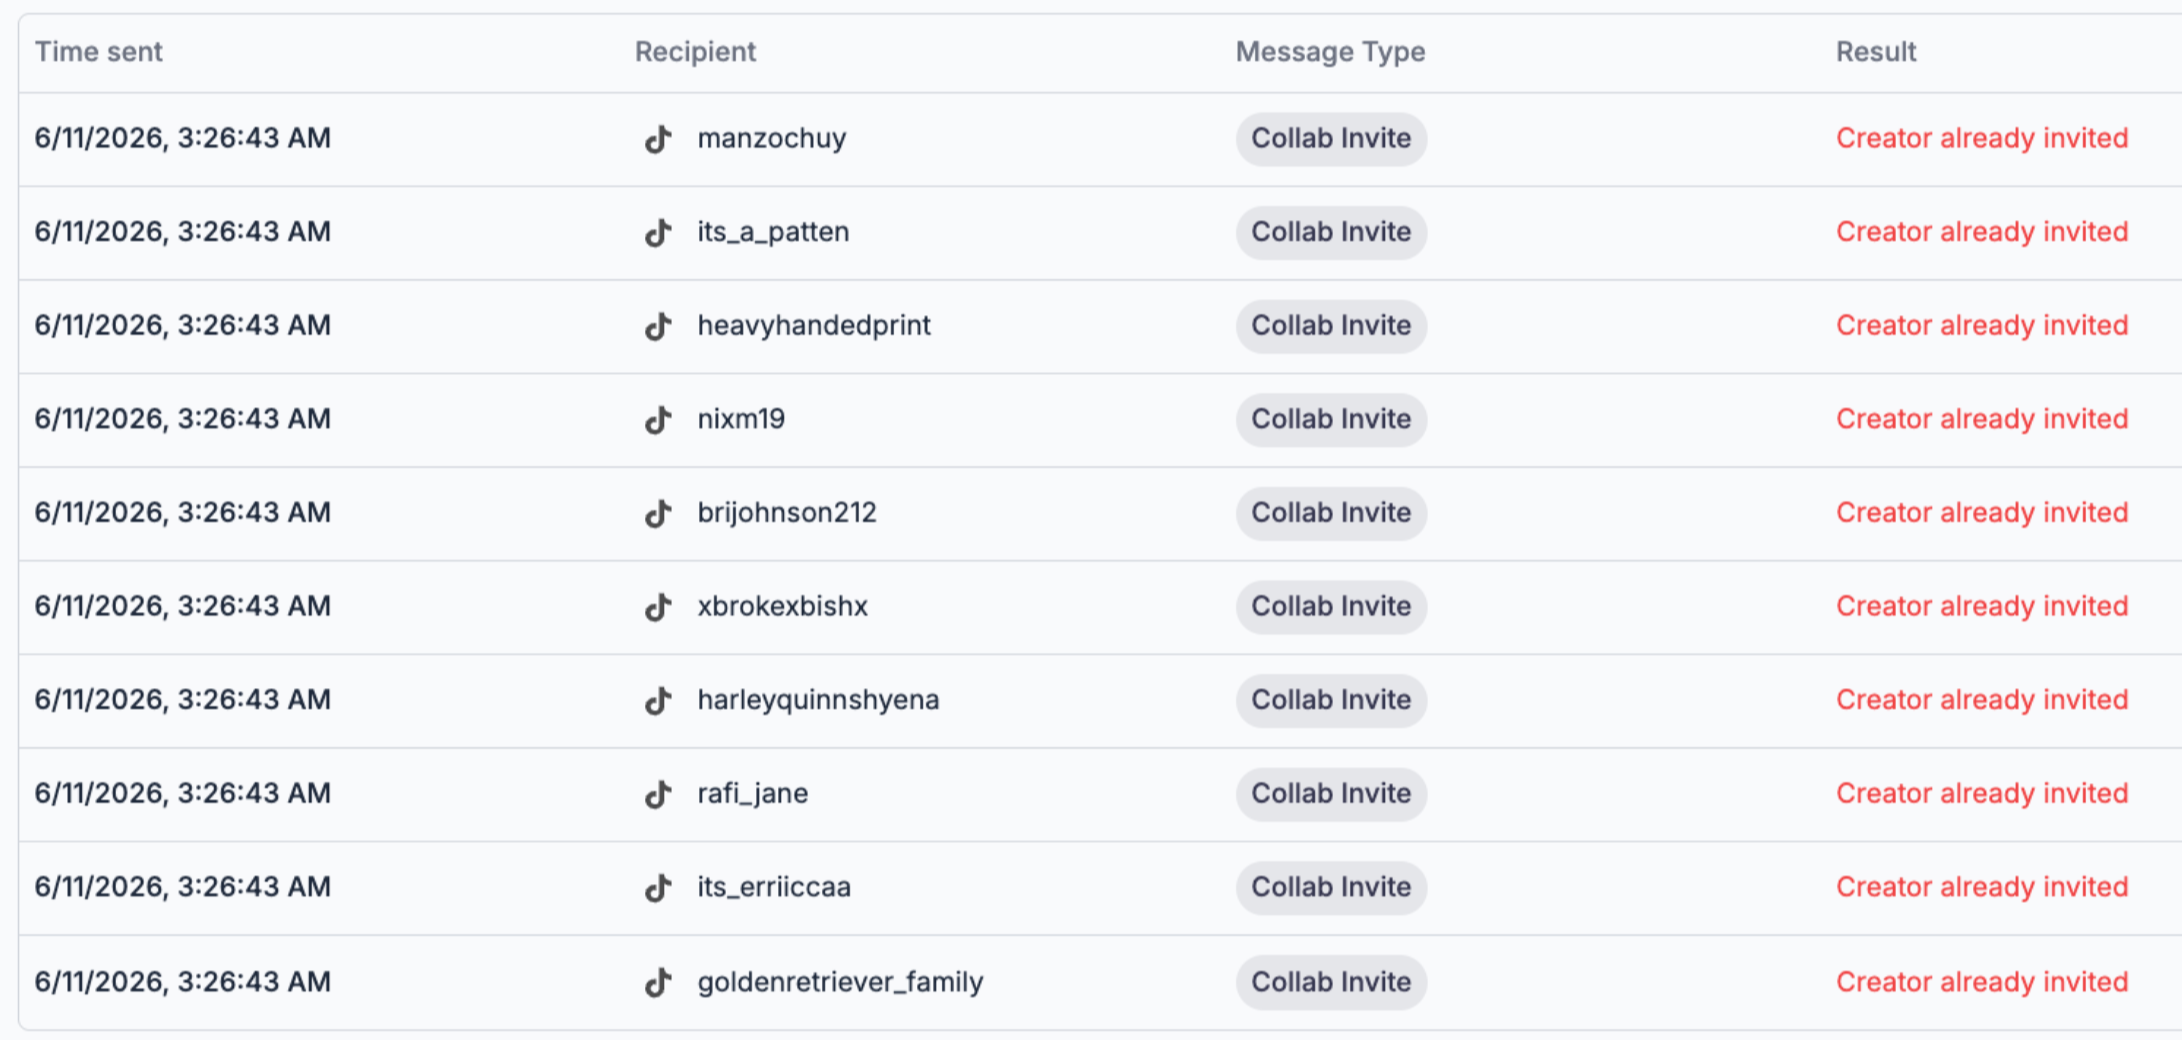Click the Message Type column header
Screen dimensions: 2182x1040
pyautogui.click(x=1330, y=52)
